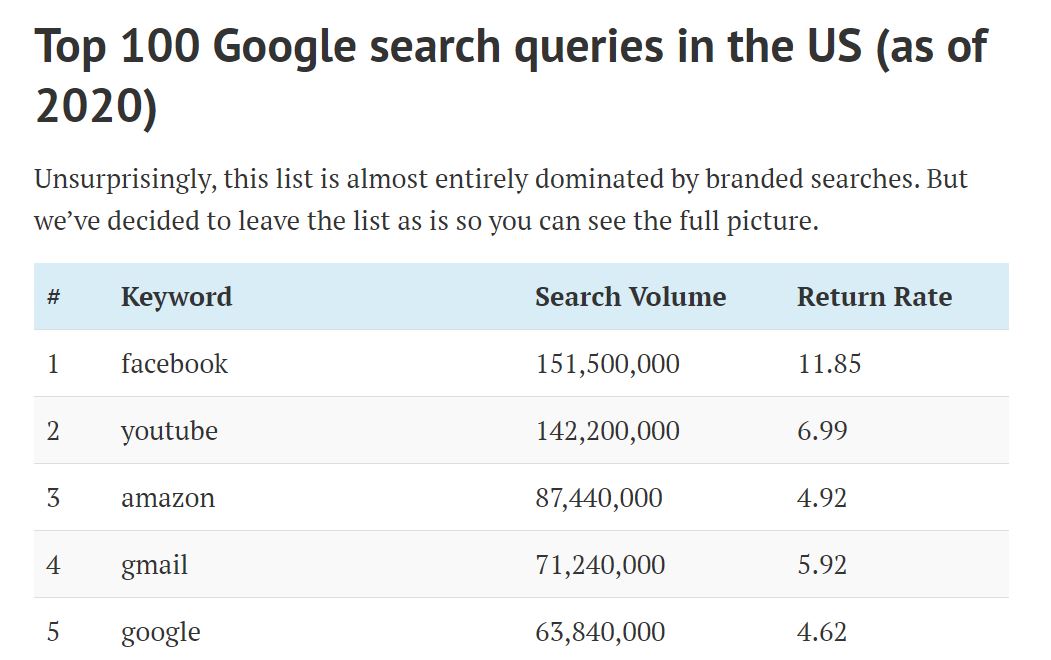Click search volume 142,200,000
The height and width of the screenshot is (660, 1051).
pos(607,431)
